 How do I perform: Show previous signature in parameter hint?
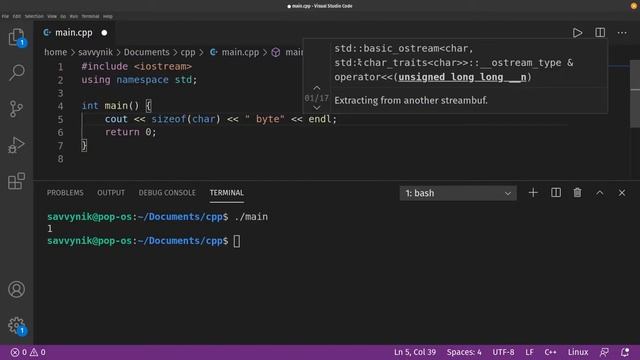click(317, 88)
